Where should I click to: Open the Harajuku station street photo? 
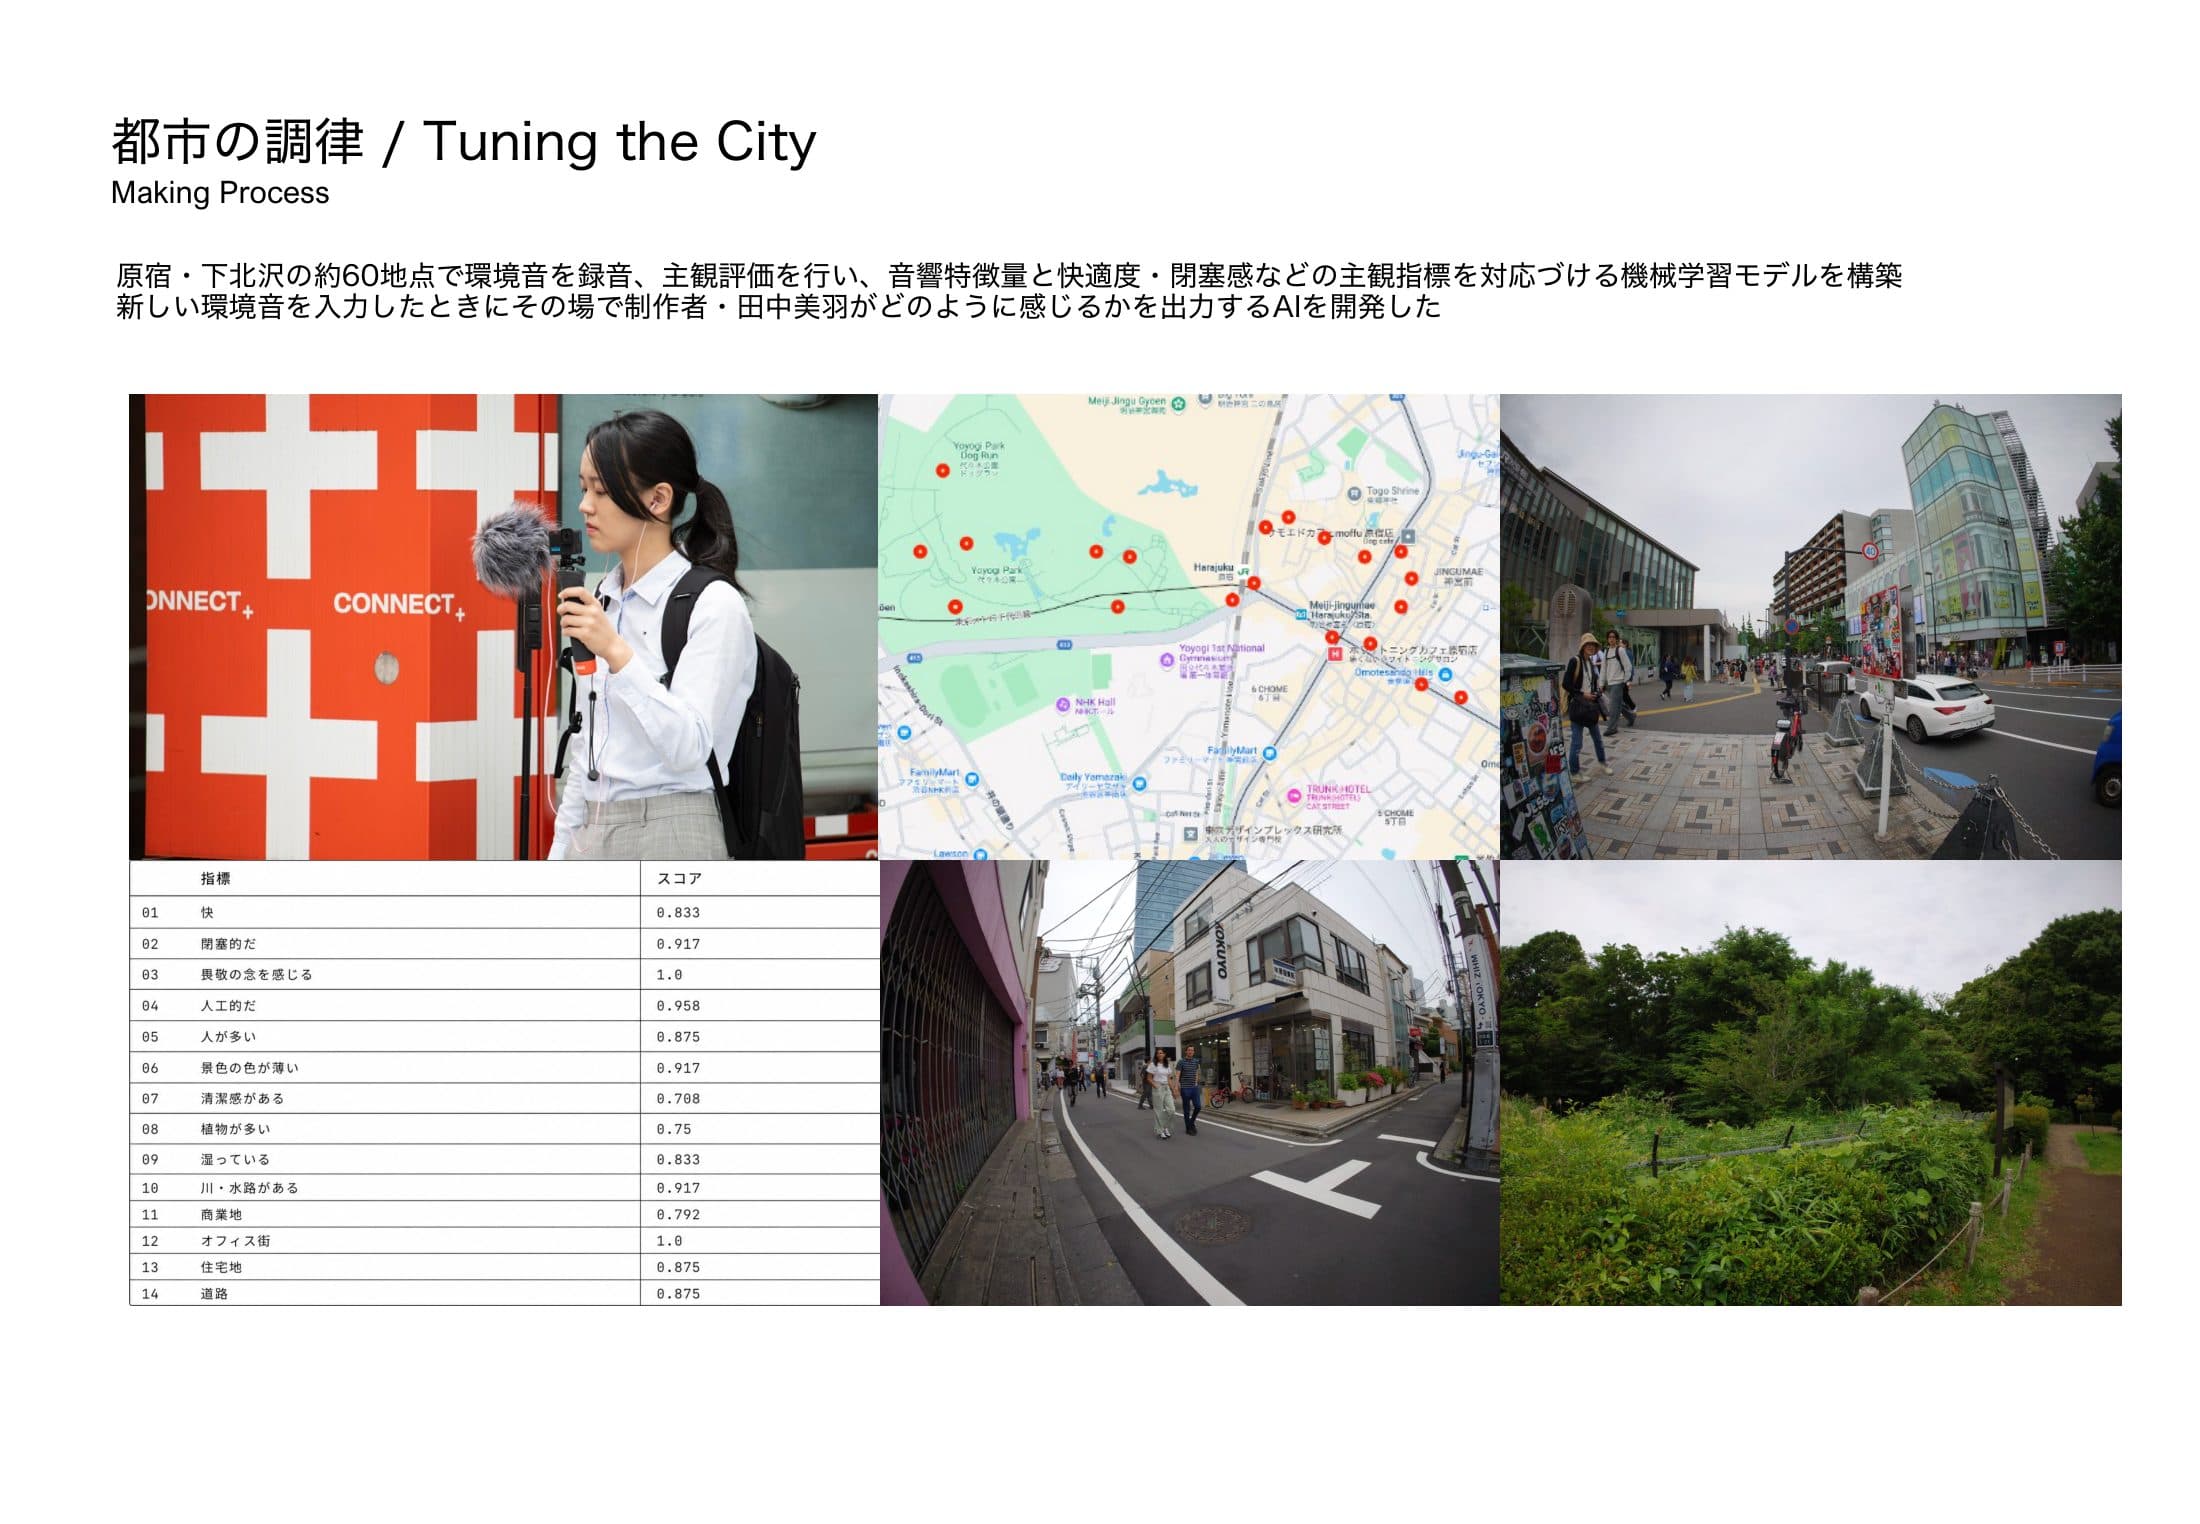[x=1811, y=627]
